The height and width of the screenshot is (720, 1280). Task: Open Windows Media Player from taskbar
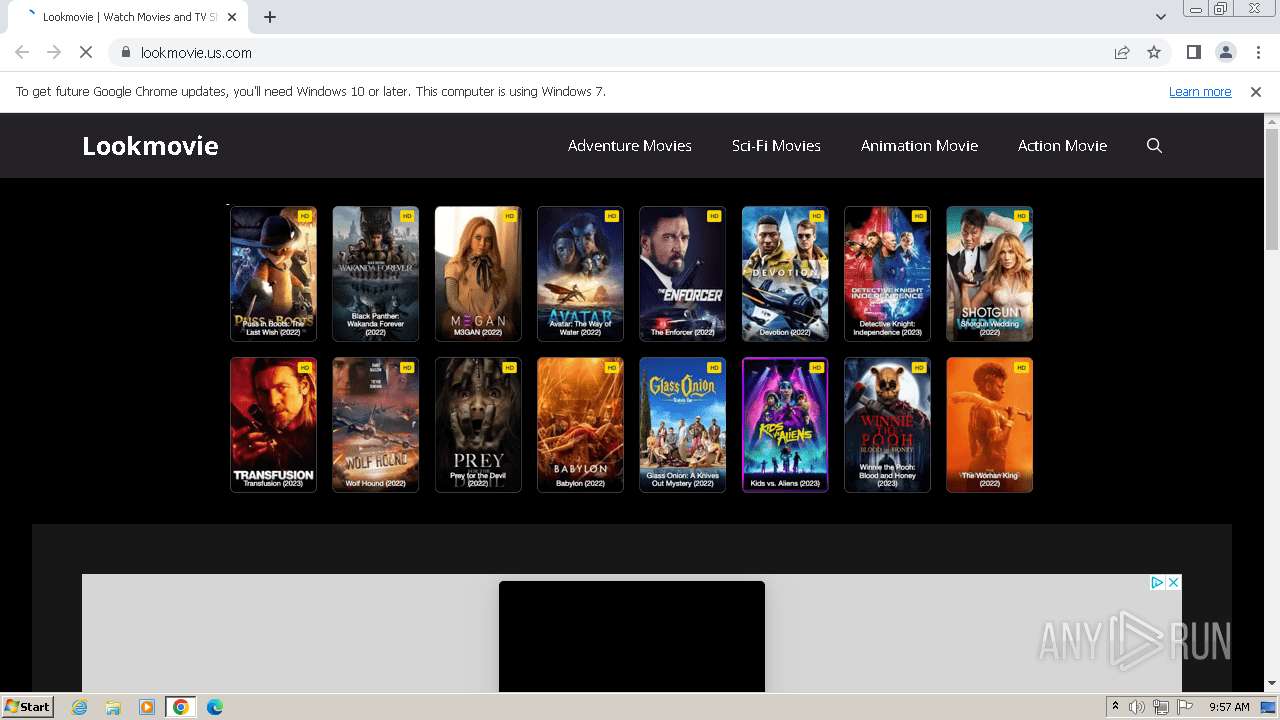click(147, 707)
